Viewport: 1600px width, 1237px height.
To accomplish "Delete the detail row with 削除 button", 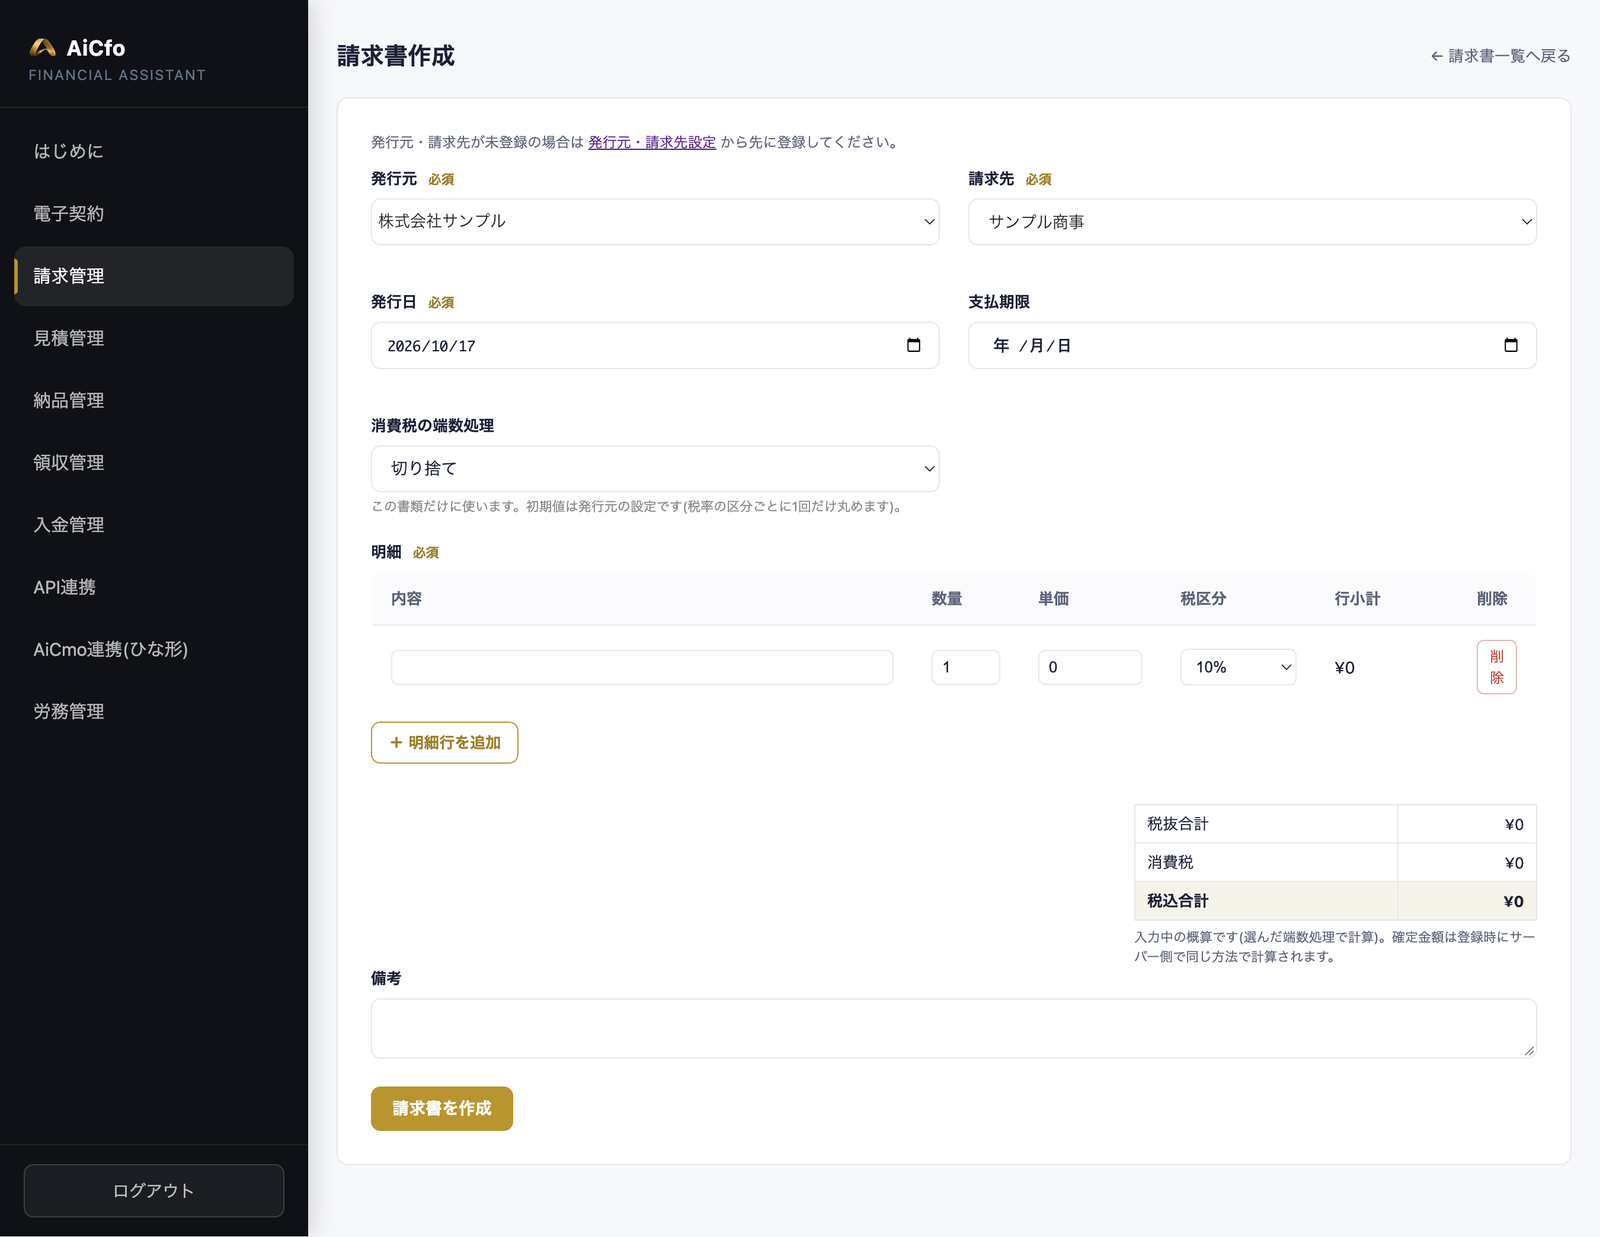I will (x=1496, y=667).
